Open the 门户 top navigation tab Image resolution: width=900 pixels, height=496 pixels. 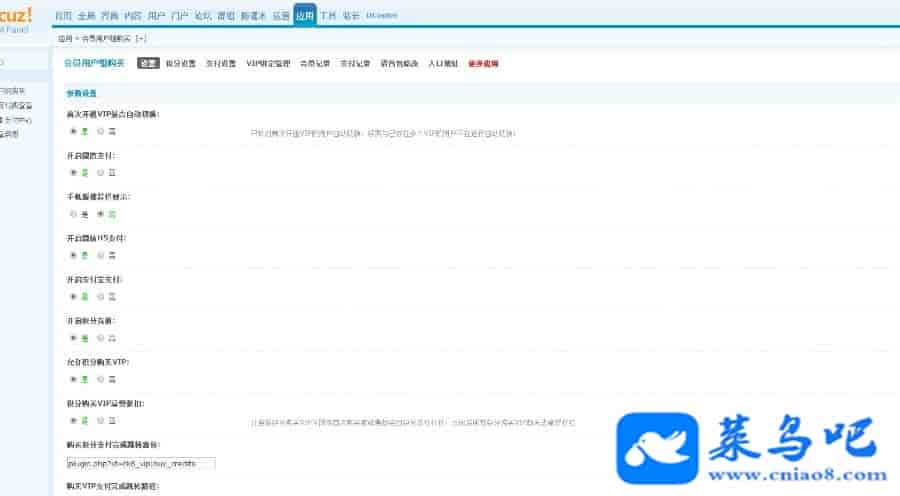pos(180,16)
